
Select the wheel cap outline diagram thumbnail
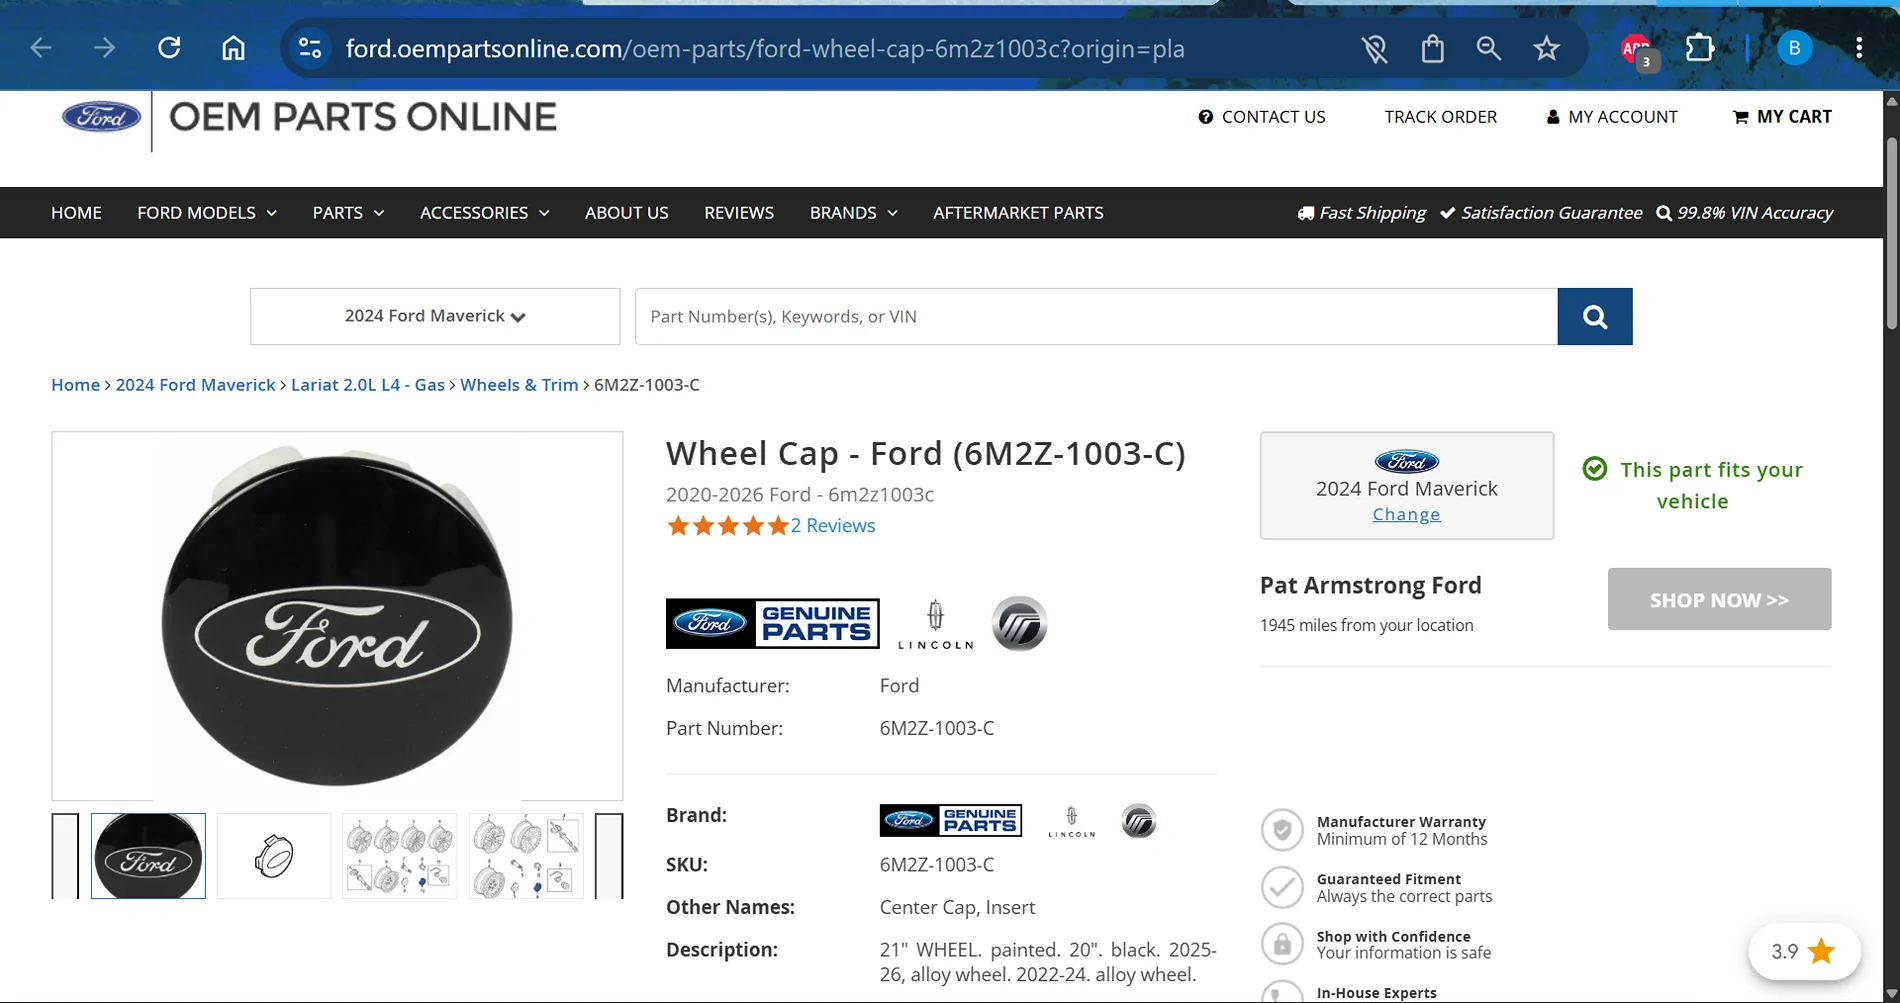[274, 856]
